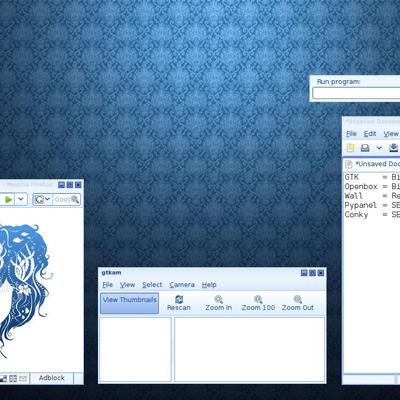The width and height of the screenshot is (400, 400).
Task: Open the recent files dropdown arrow in text editor
Action: tap(379, 148)
